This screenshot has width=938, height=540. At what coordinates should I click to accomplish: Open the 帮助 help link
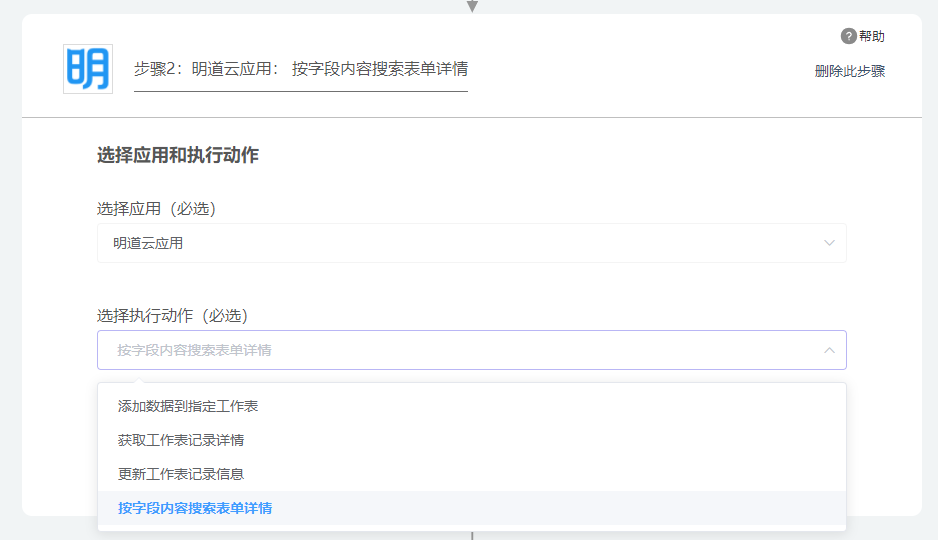pyautogui.click(x=871, y=37)
